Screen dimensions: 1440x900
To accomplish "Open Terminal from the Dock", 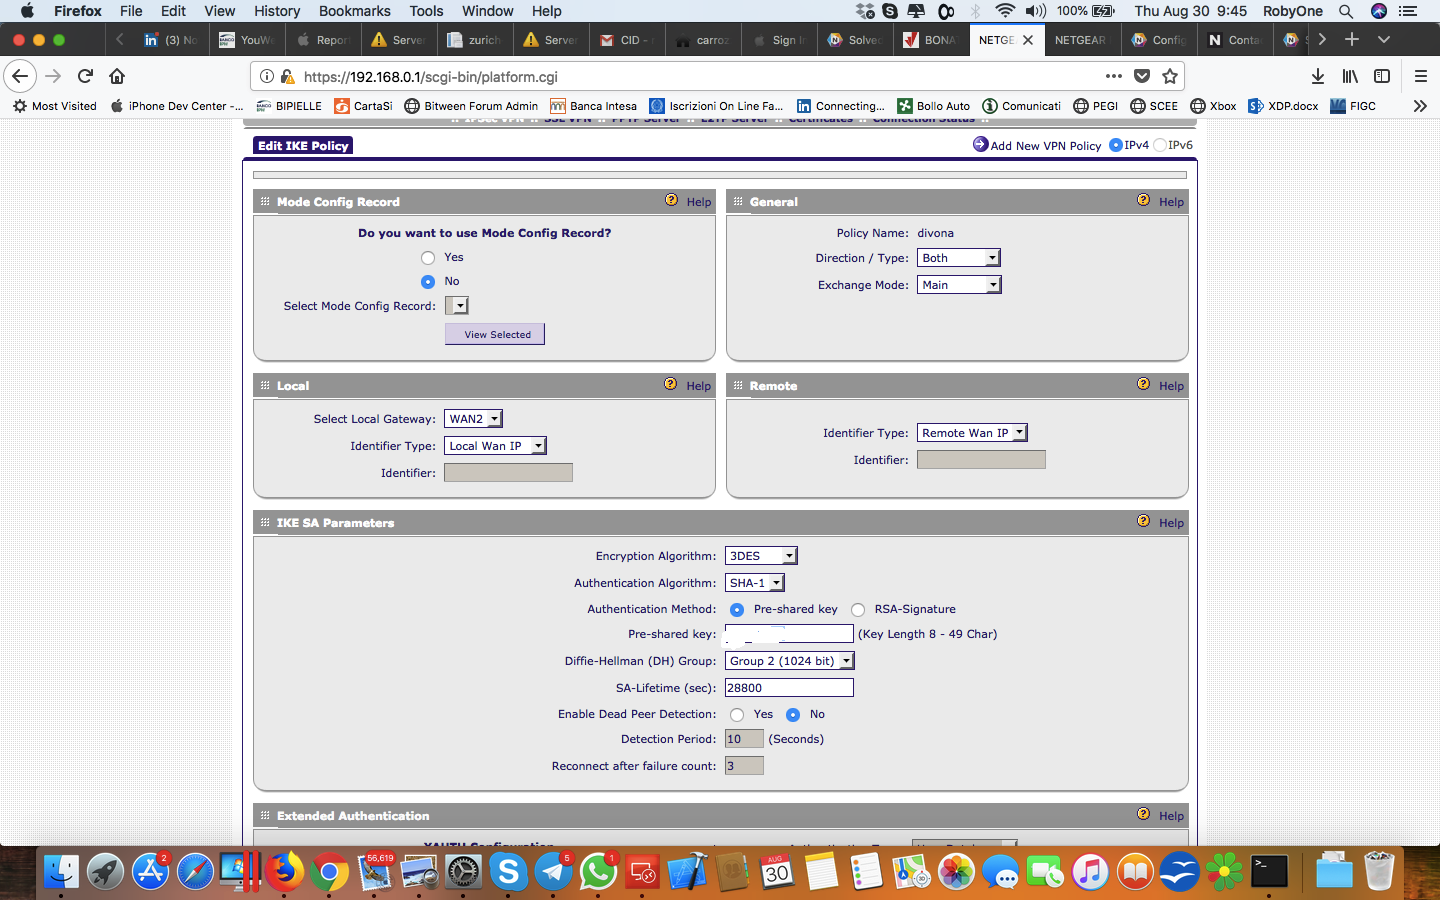I will 1270,872.
